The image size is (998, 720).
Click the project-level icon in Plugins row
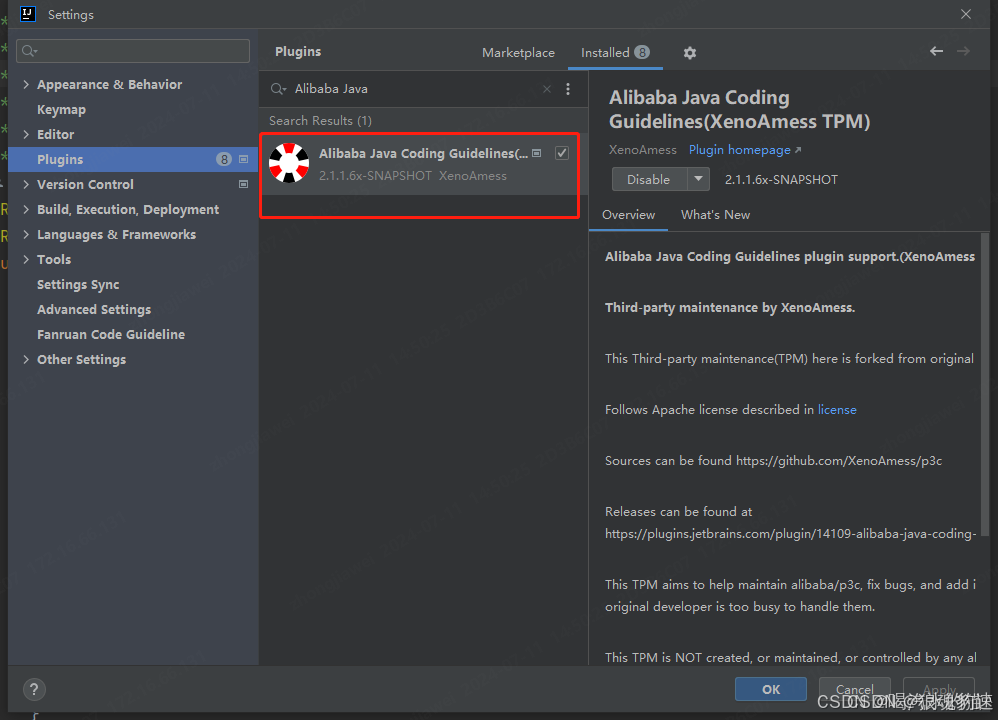coord(243,159)
